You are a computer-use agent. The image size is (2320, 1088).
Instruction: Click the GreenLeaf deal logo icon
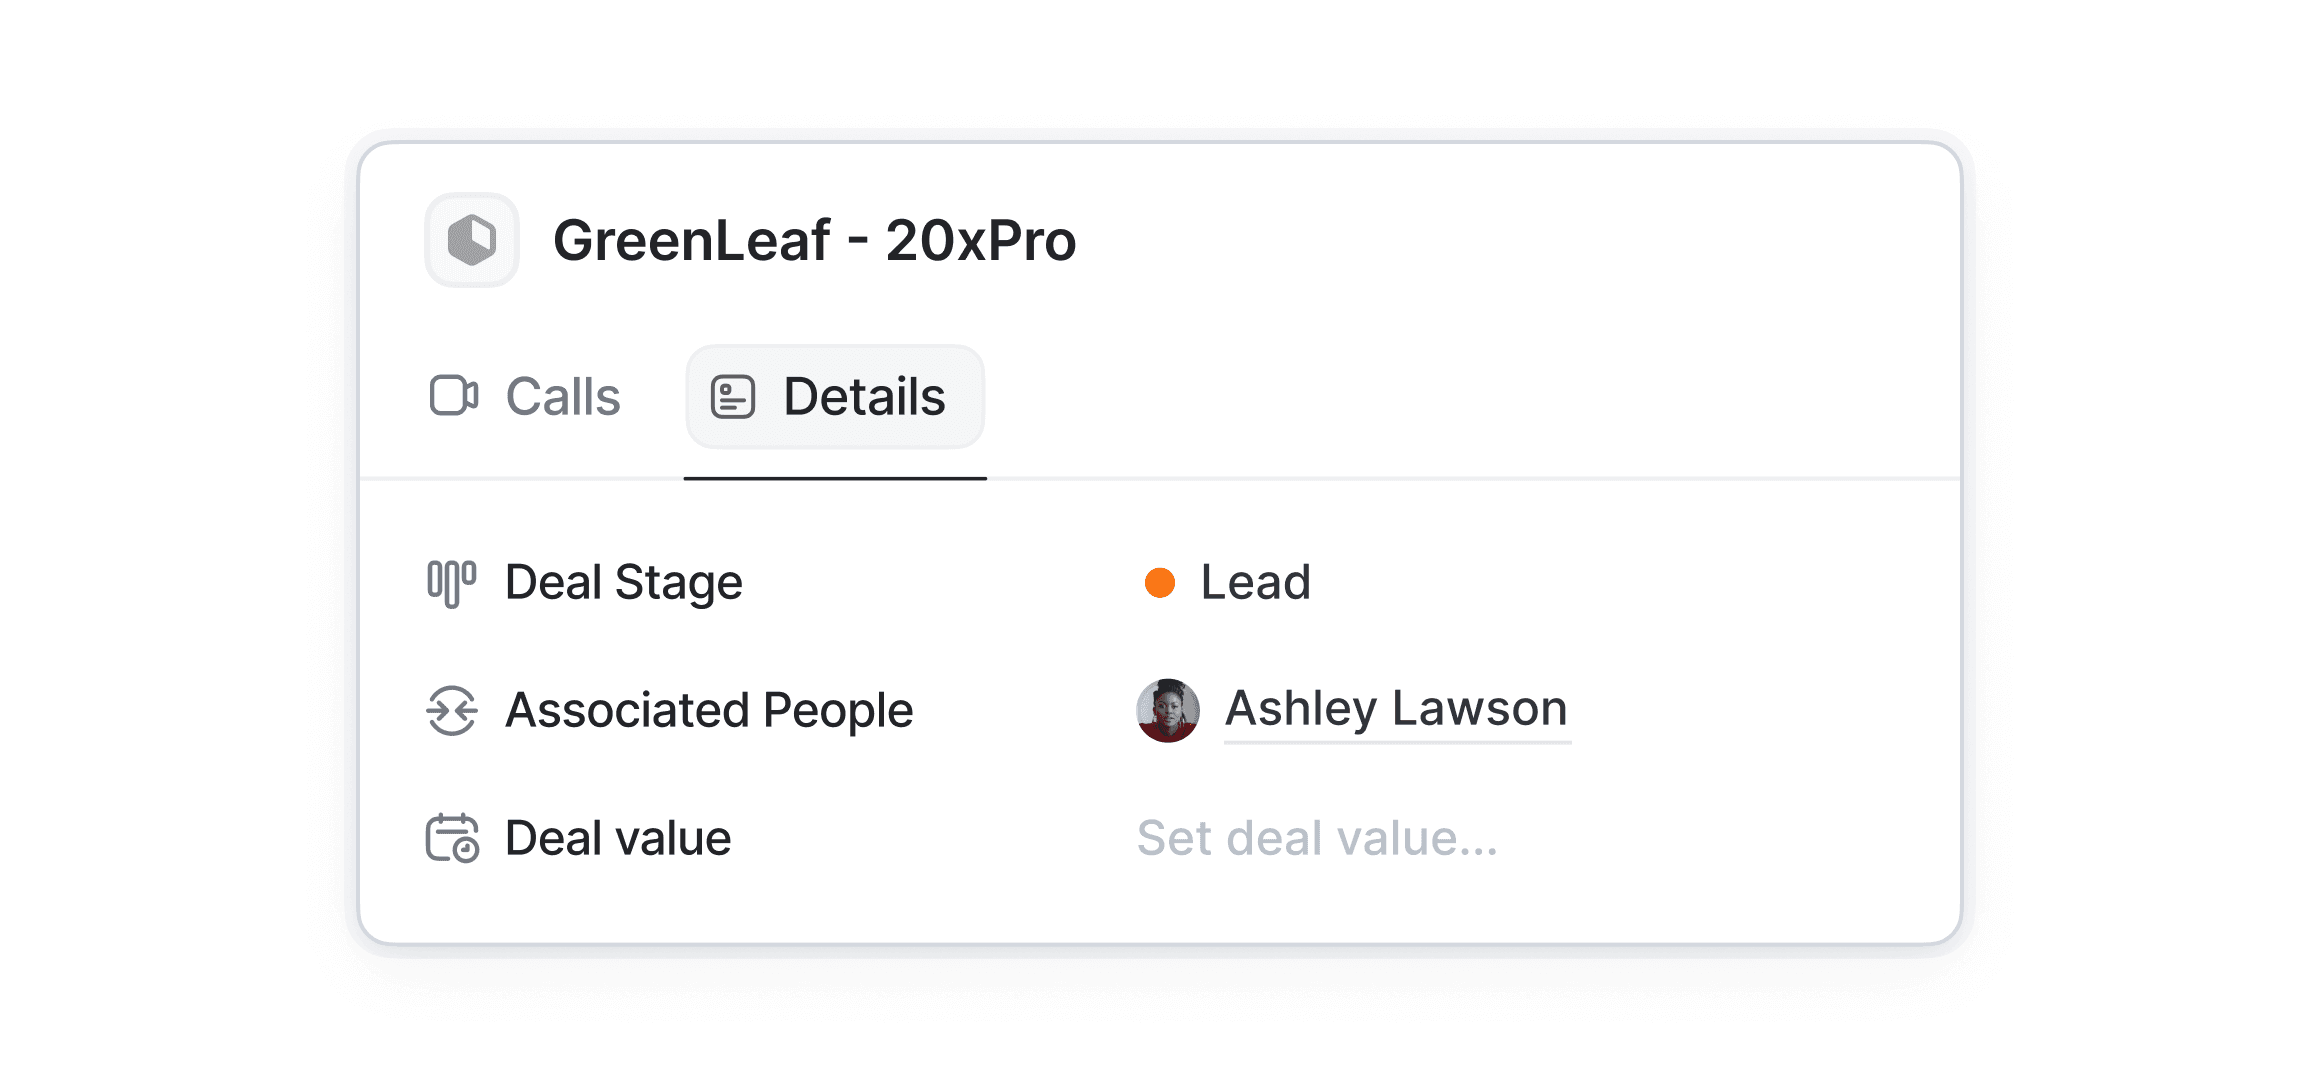[472, 240]
